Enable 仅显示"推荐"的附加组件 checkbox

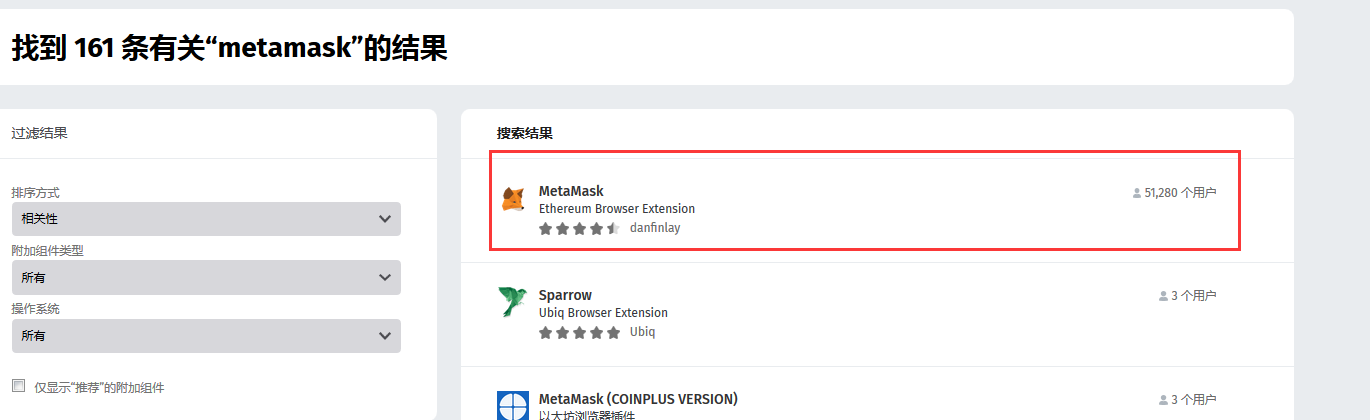point(18,386)
